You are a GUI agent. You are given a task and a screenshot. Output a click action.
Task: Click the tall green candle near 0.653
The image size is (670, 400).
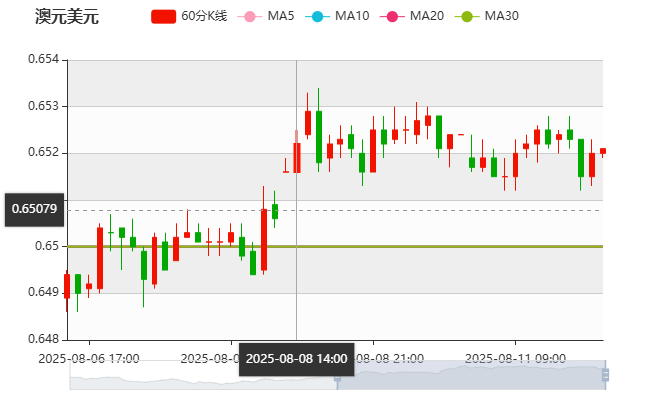pyautogui.click(x=319, y=135)
